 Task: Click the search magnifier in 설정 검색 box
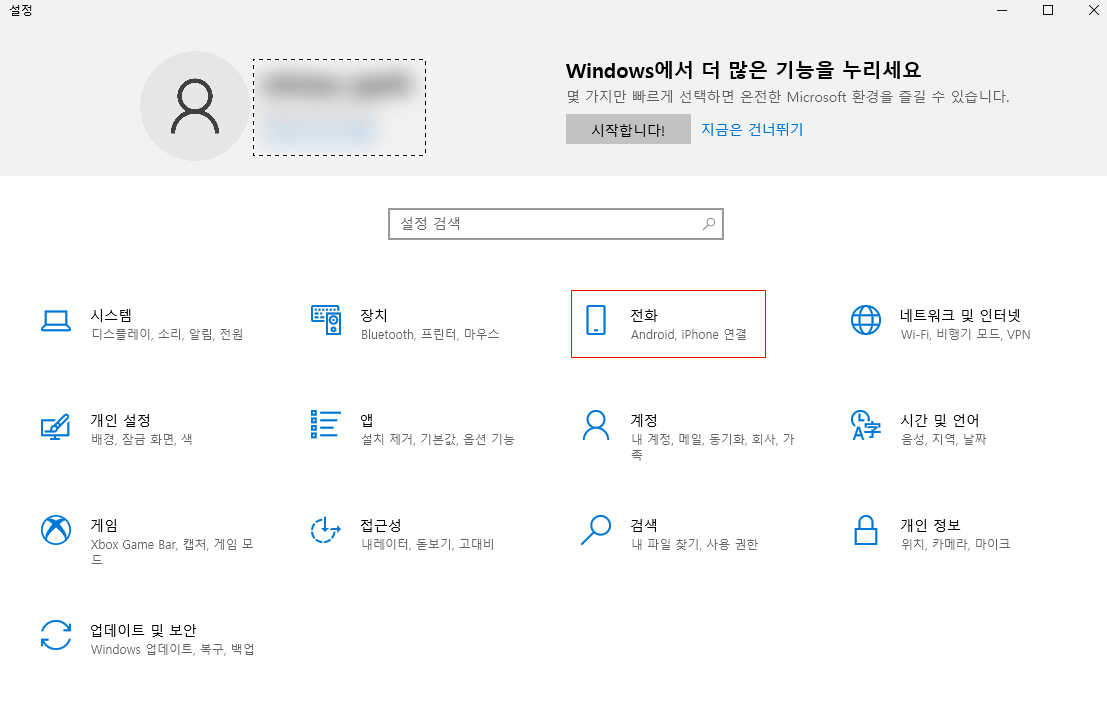tap(709, 224)
